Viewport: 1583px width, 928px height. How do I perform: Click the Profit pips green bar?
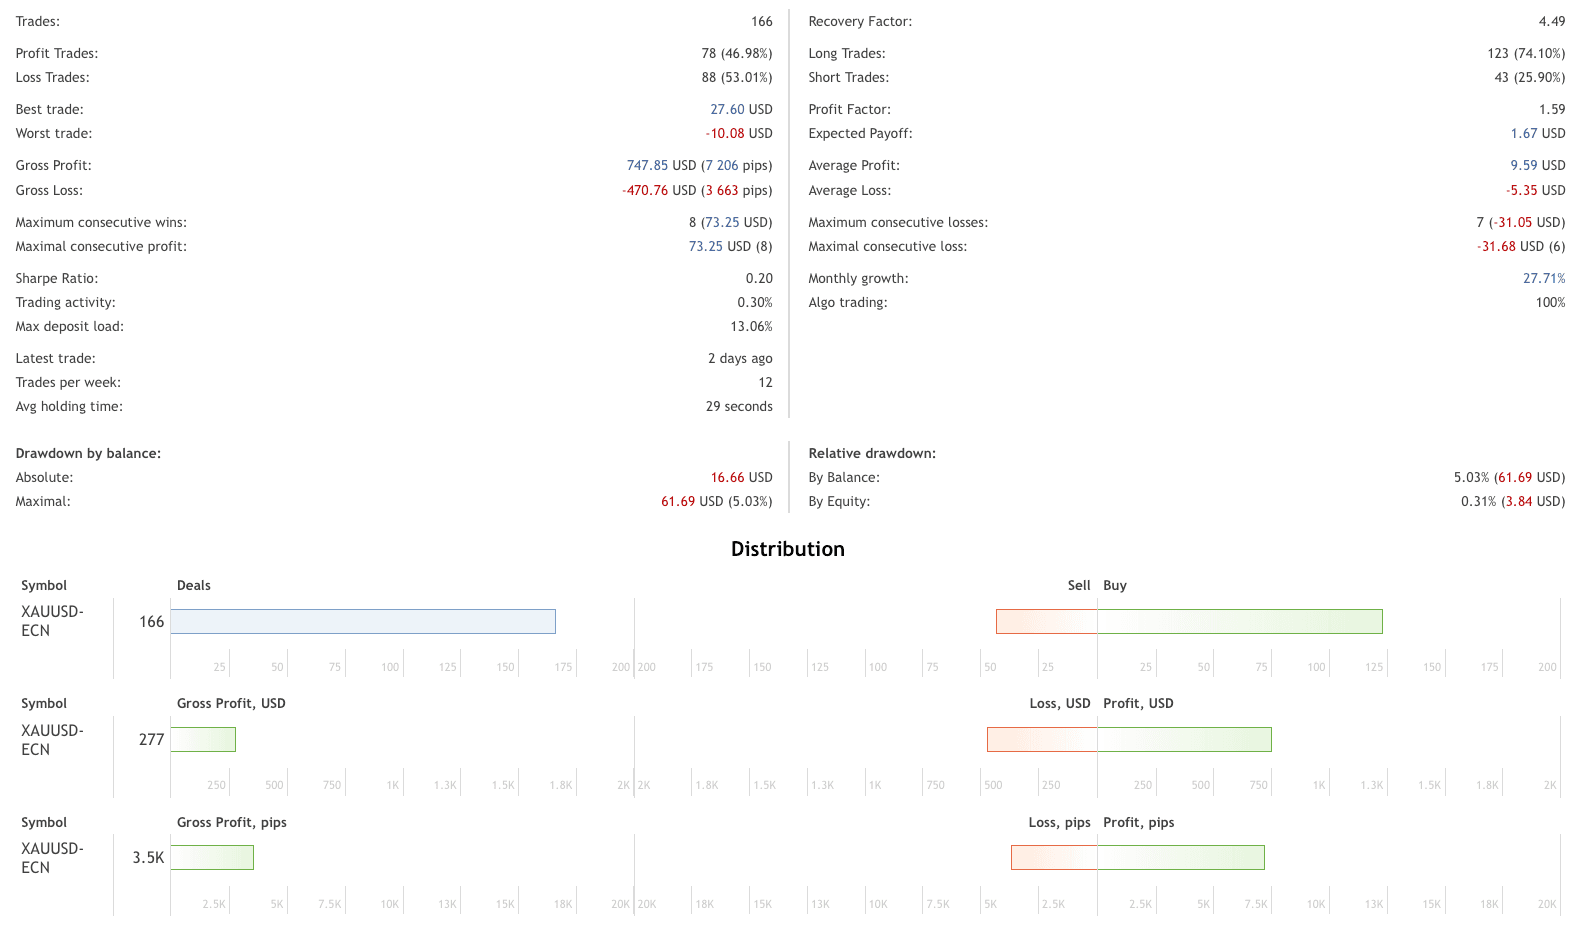point(1181,857)
